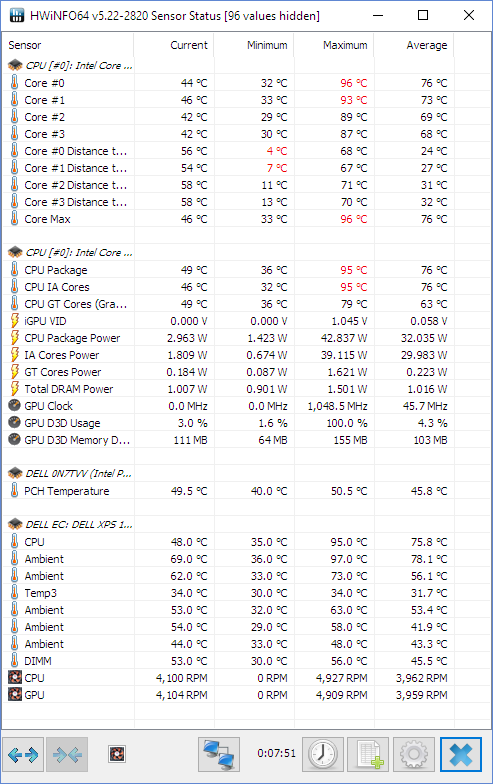This screenshot has height=784, width=493.
Task: Select the GPU D3D Usage row
Action: click(228, 423)
